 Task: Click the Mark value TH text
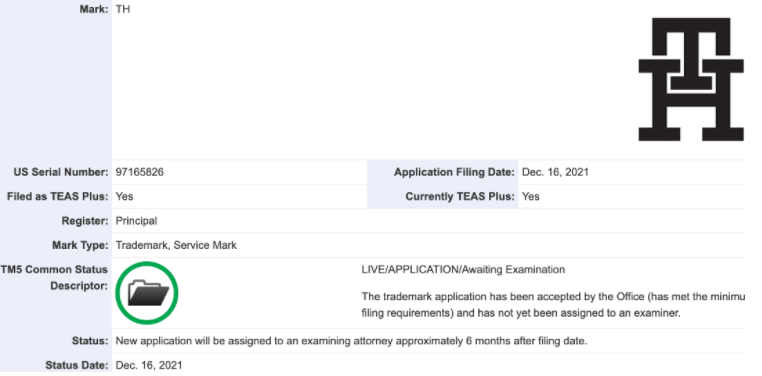coord(123,9)
